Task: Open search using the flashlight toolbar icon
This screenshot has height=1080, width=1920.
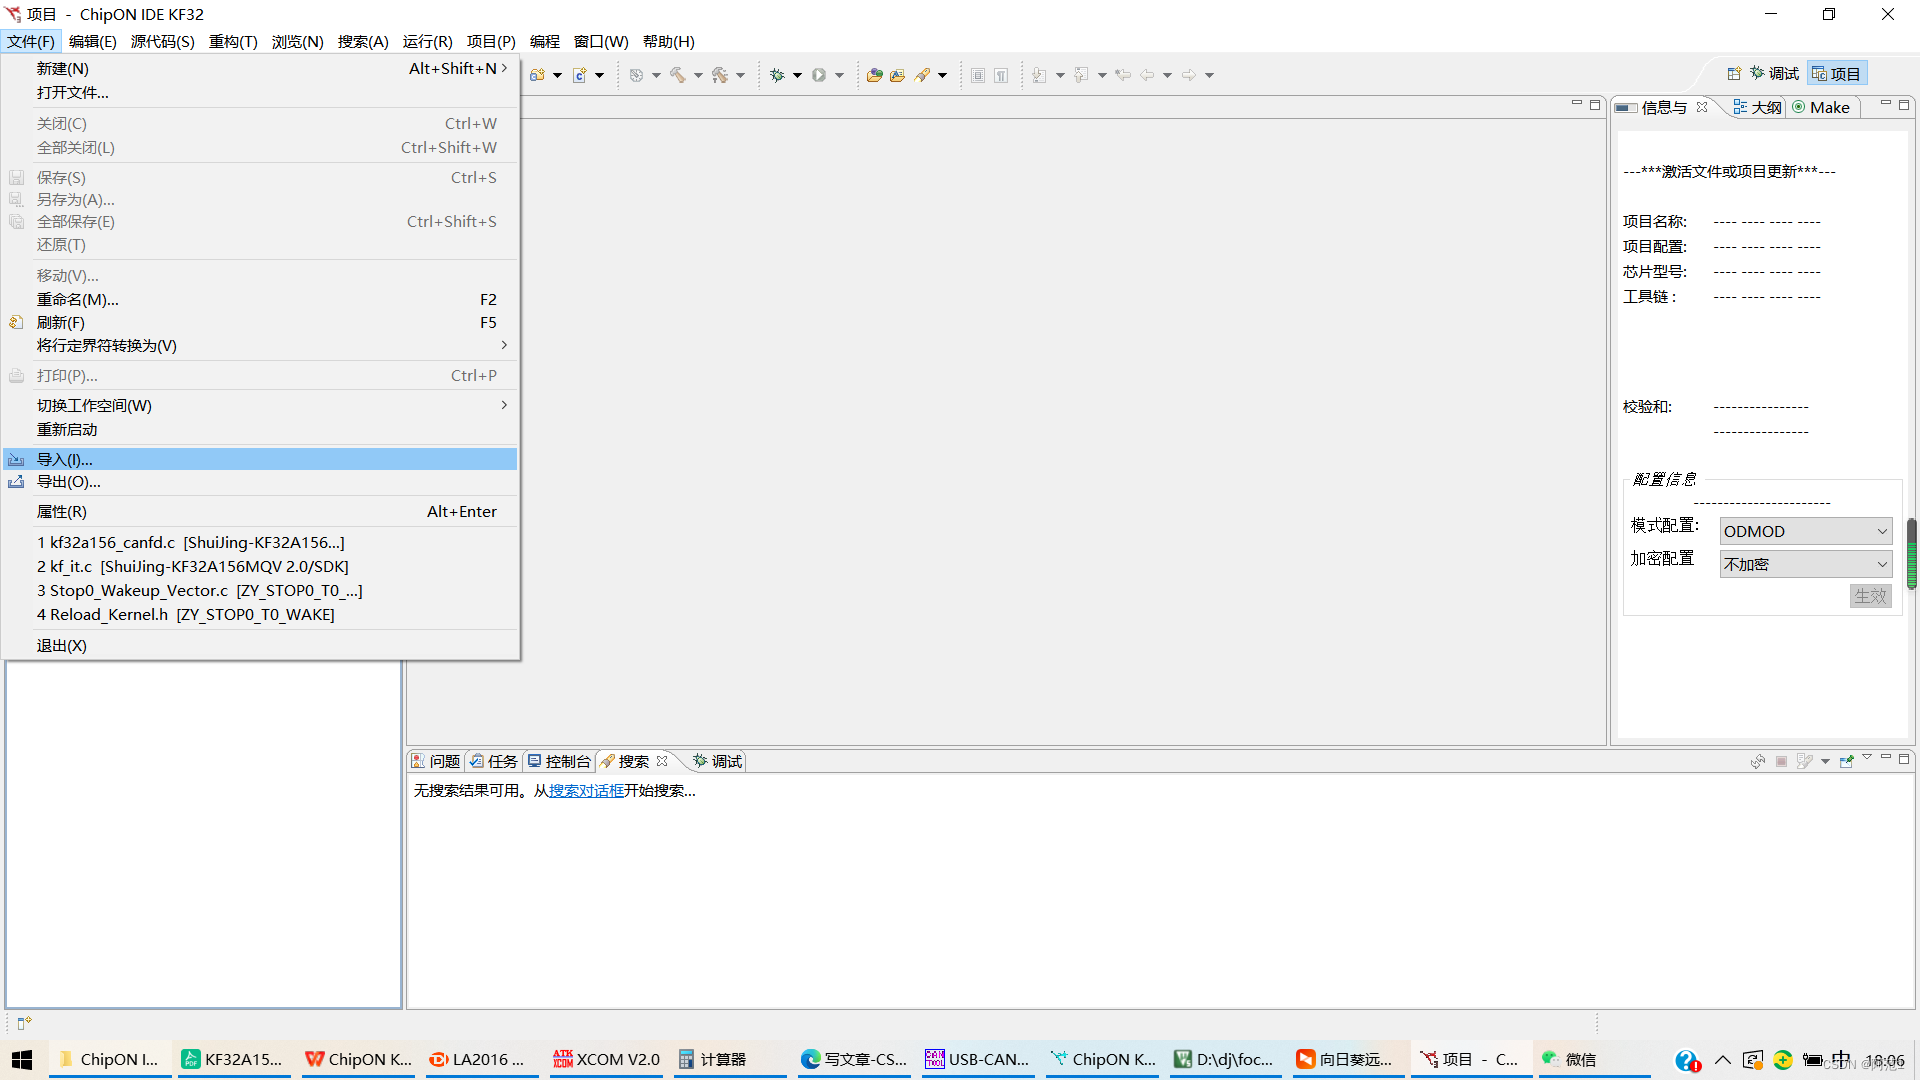Action: tap(923, 74)
